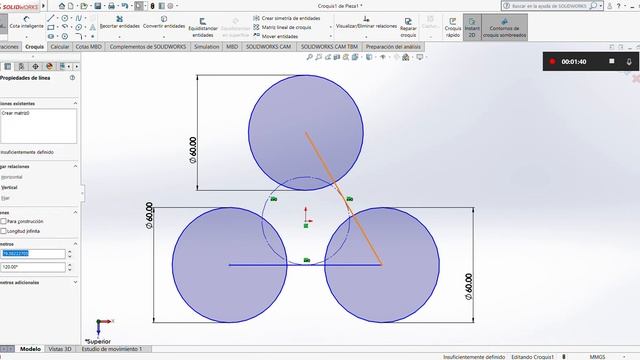This screenshot has height=360, width=640.
Task: Open the Open file dropdown arrow
Action: (90, 6)
